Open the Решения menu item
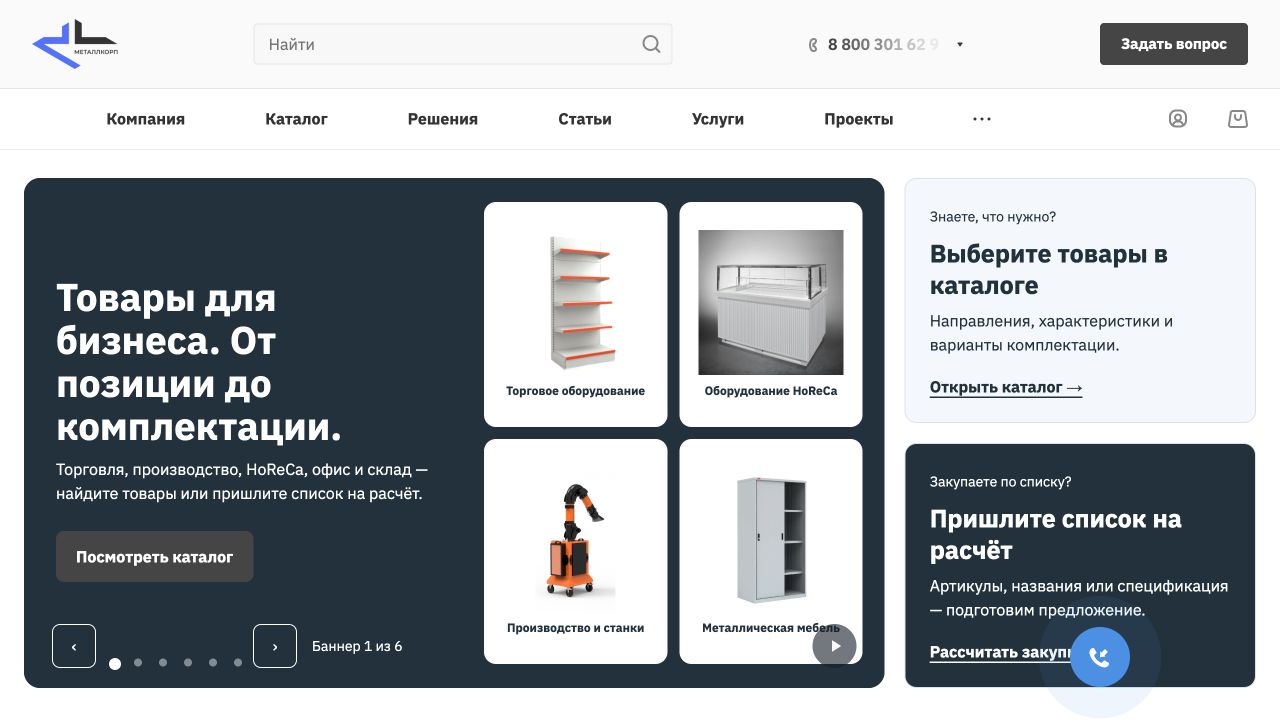 pyautogui.click(x=443, y=119)
